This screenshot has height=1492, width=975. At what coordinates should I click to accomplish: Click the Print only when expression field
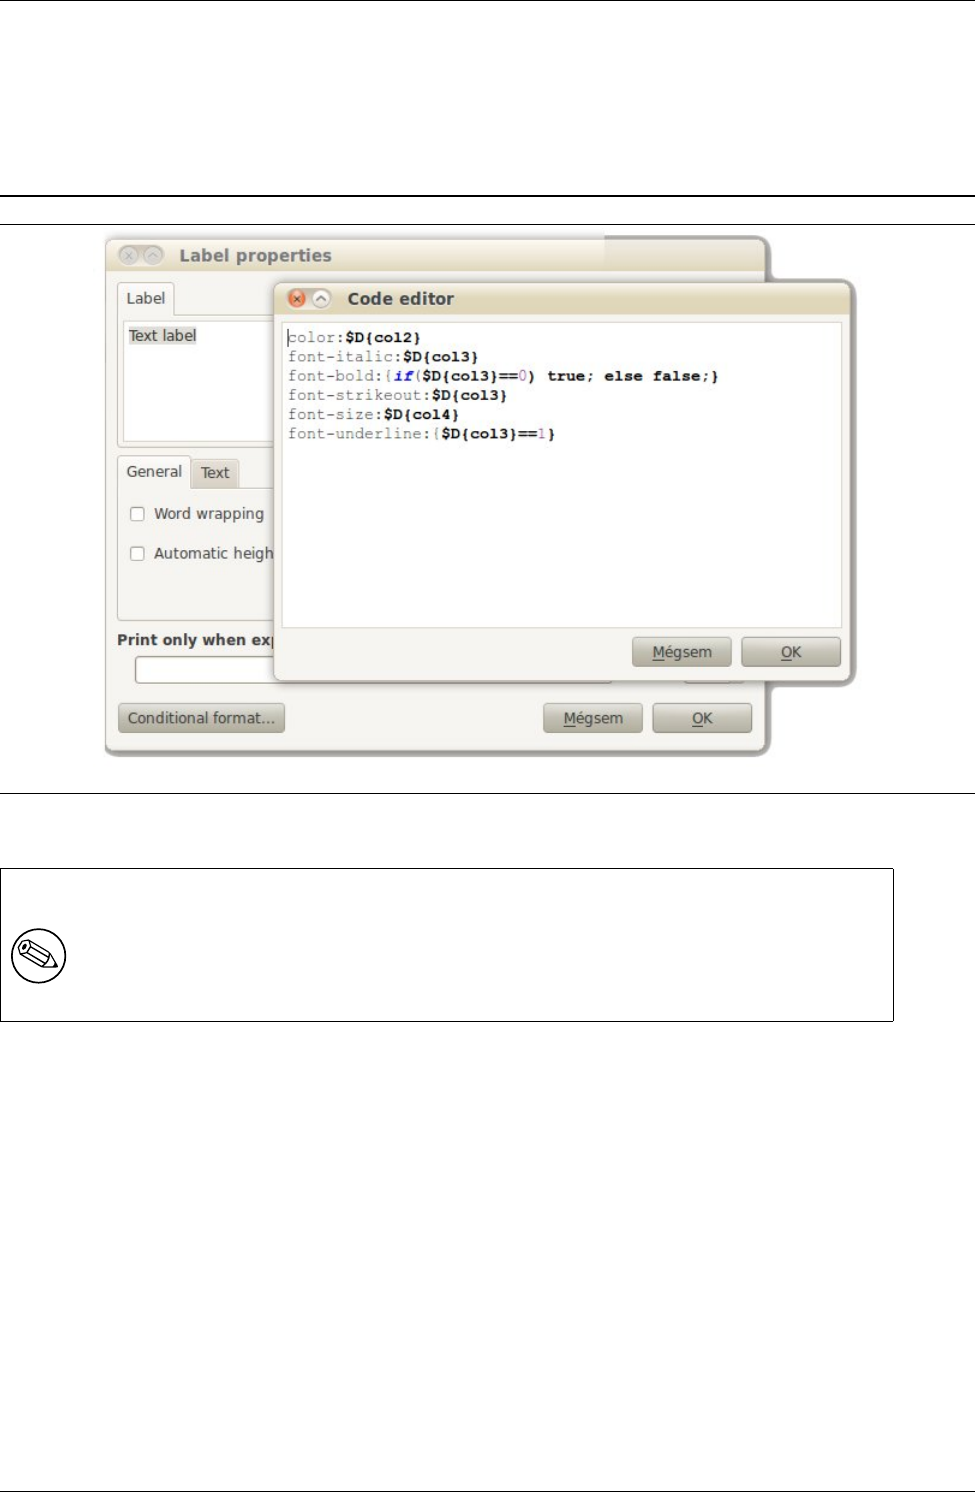205,670
